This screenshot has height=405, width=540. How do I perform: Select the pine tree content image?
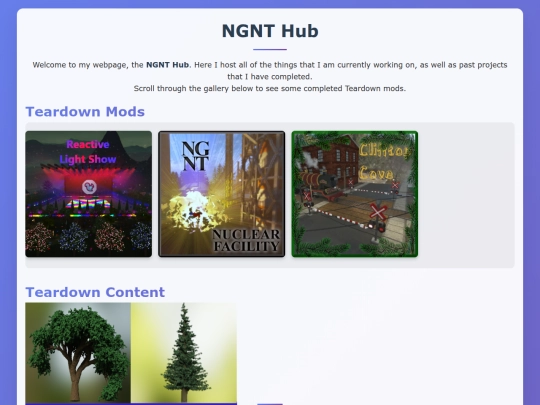(184, 353)
